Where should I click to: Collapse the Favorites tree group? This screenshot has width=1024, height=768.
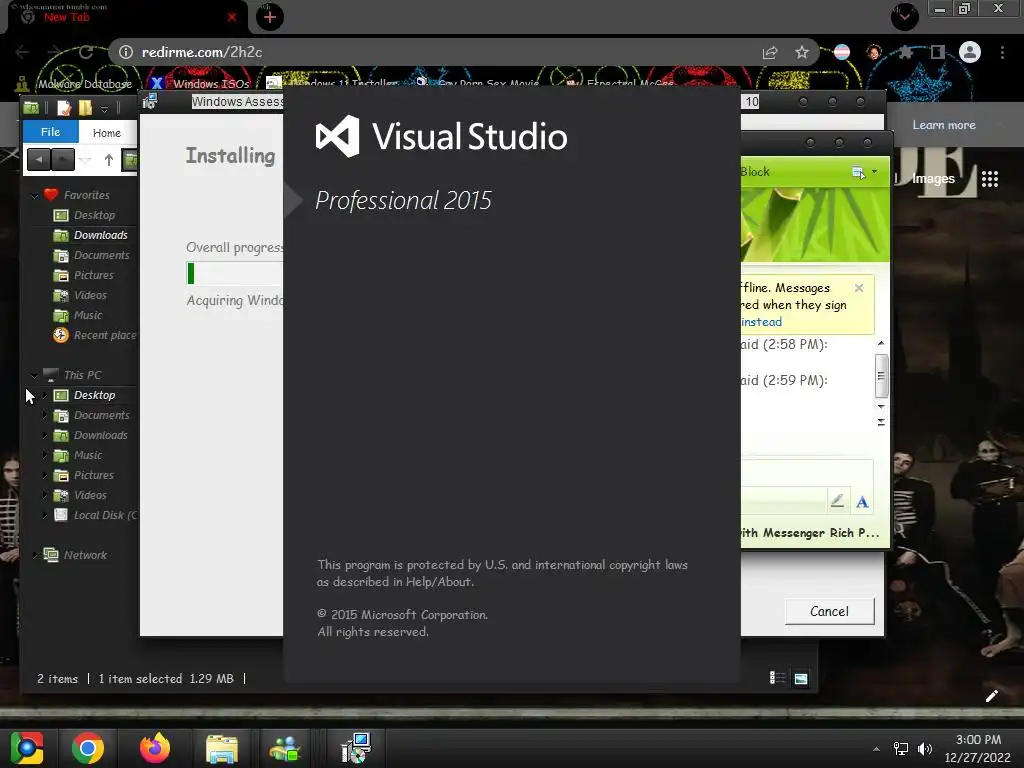[x=35, y=195]
